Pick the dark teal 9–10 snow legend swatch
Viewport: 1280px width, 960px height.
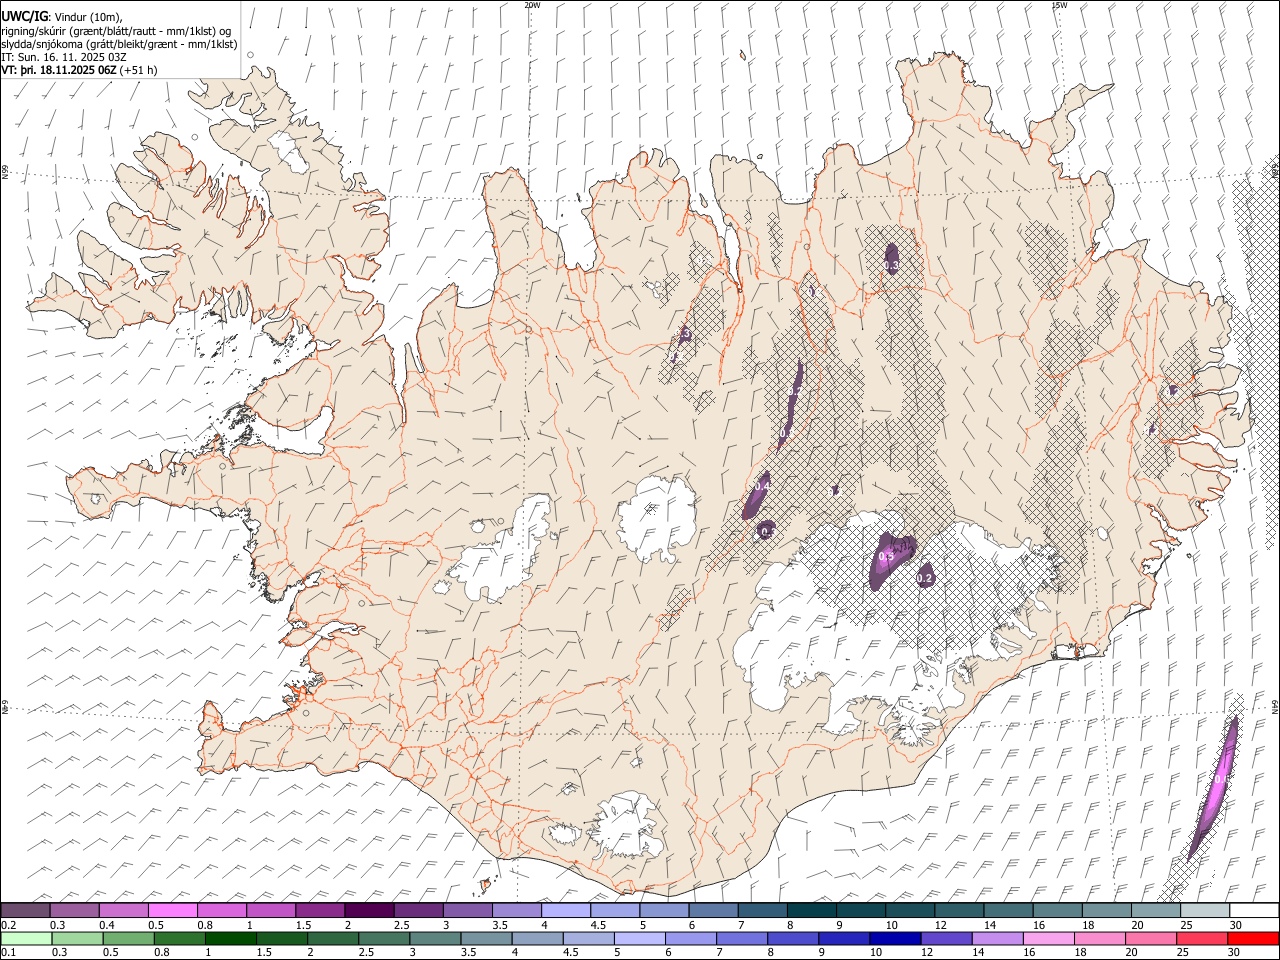coord(860,910)
